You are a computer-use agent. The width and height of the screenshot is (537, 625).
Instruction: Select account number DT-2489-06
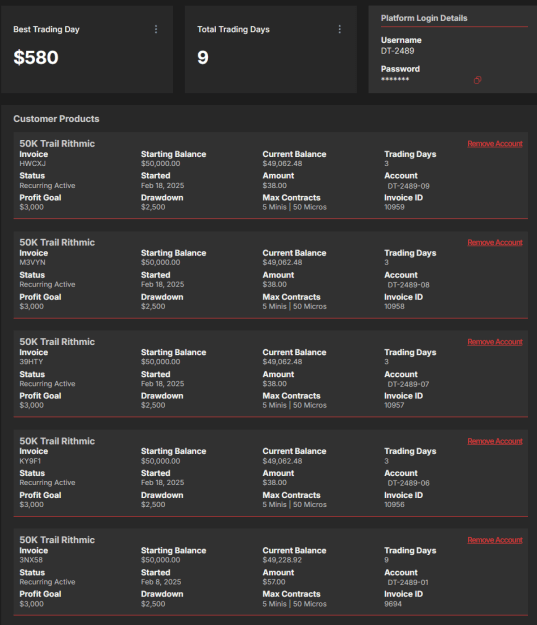408,483
